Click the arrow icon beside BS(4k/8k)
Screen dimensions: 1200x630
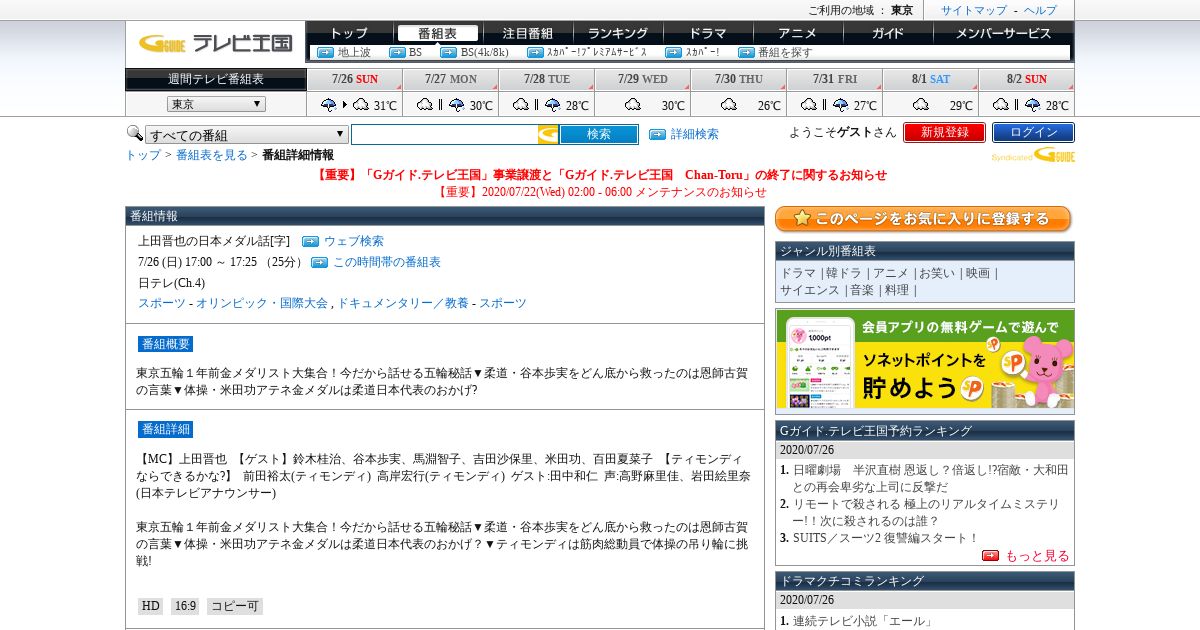coord(448,52)
